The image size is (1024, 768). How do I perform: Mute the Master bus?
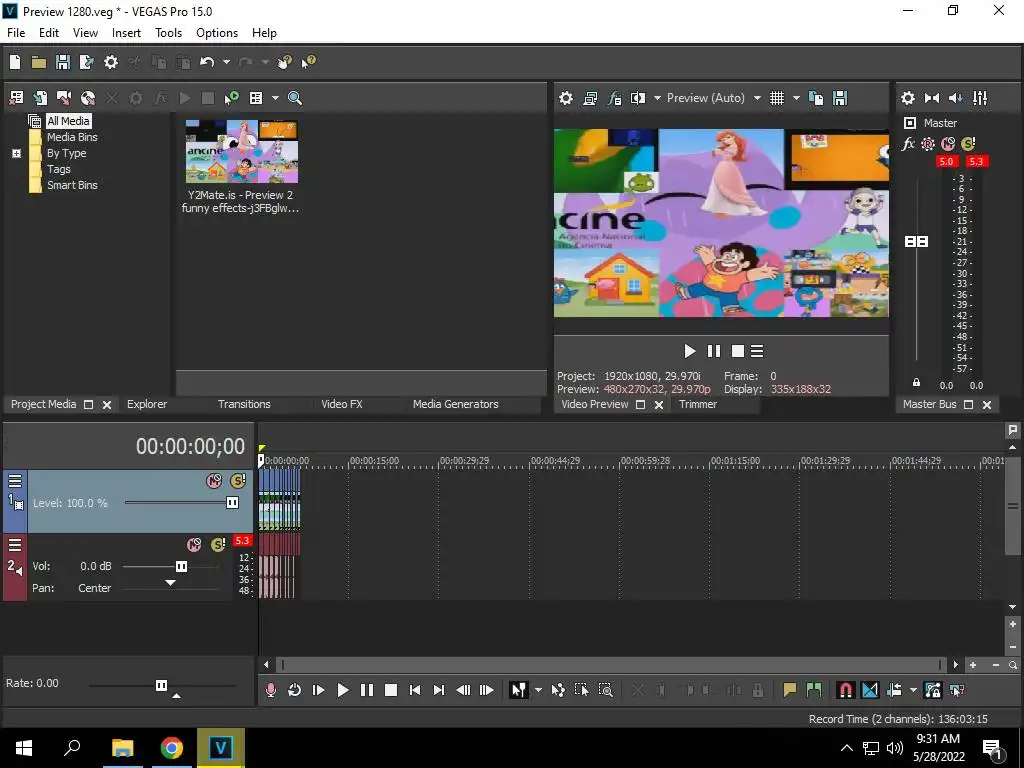click(948, 144)
